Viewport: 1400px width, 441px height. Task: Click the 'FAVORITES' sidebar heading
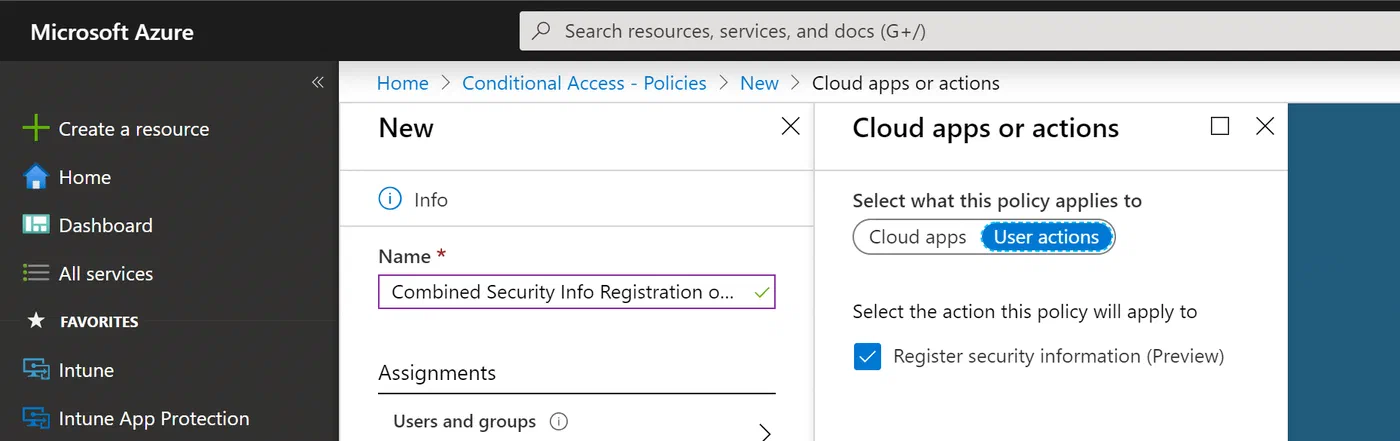point(99,322)
